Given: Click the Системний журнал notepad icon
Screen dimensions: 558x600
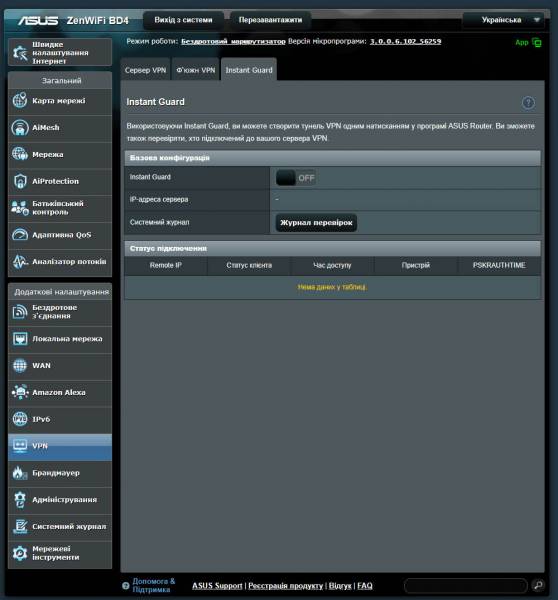Looking at the screenshot, I should 20,526.
